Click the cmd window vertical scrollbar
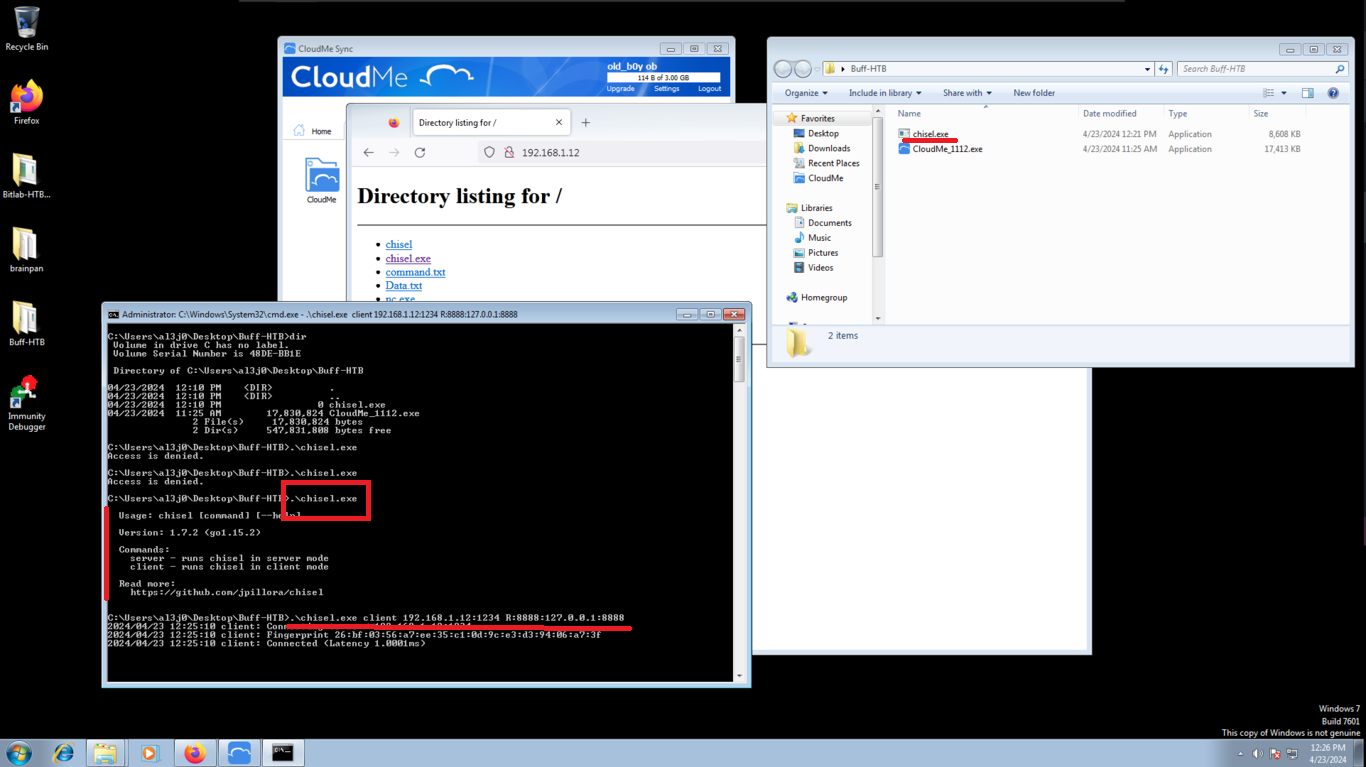Viewport: 1366px width, 767px height. point(740,503)
